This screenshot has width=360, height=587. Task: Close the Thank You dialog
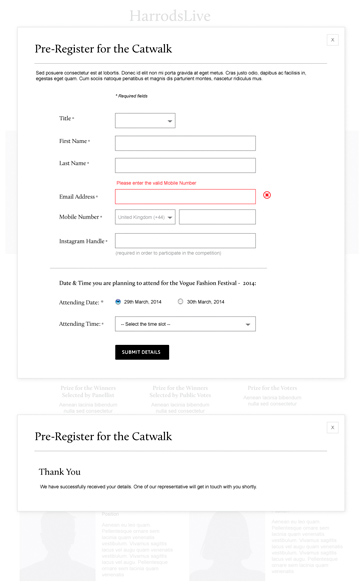[x=332, y=427]
